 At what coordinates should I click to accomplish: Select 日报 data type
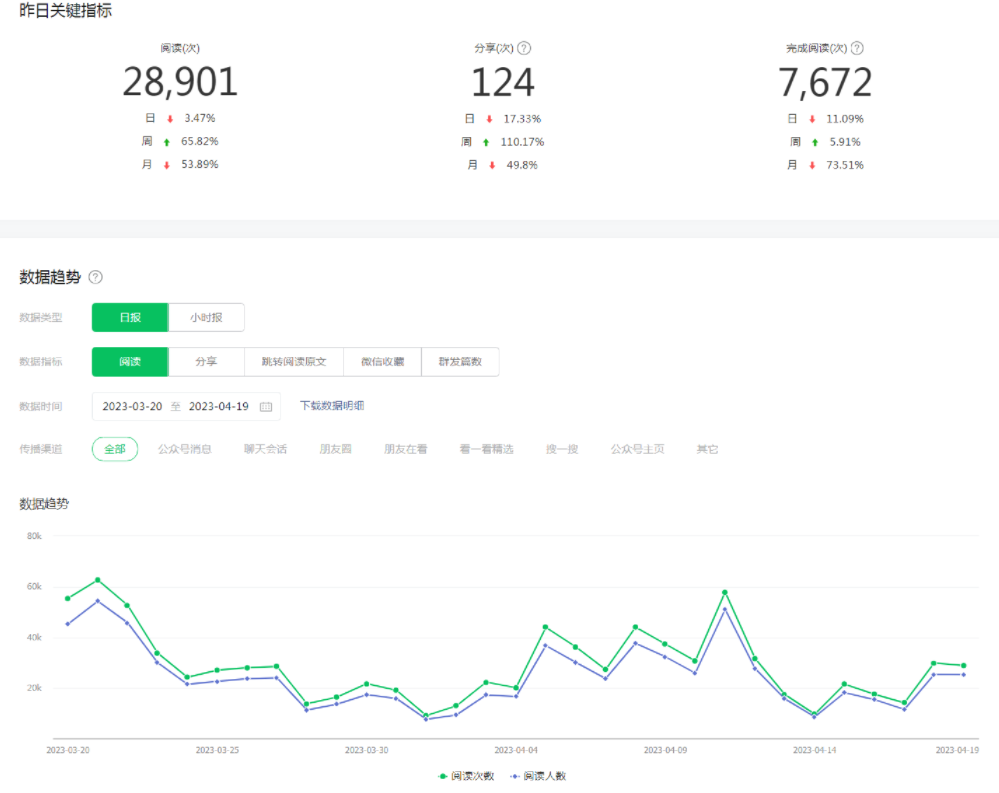130,317
